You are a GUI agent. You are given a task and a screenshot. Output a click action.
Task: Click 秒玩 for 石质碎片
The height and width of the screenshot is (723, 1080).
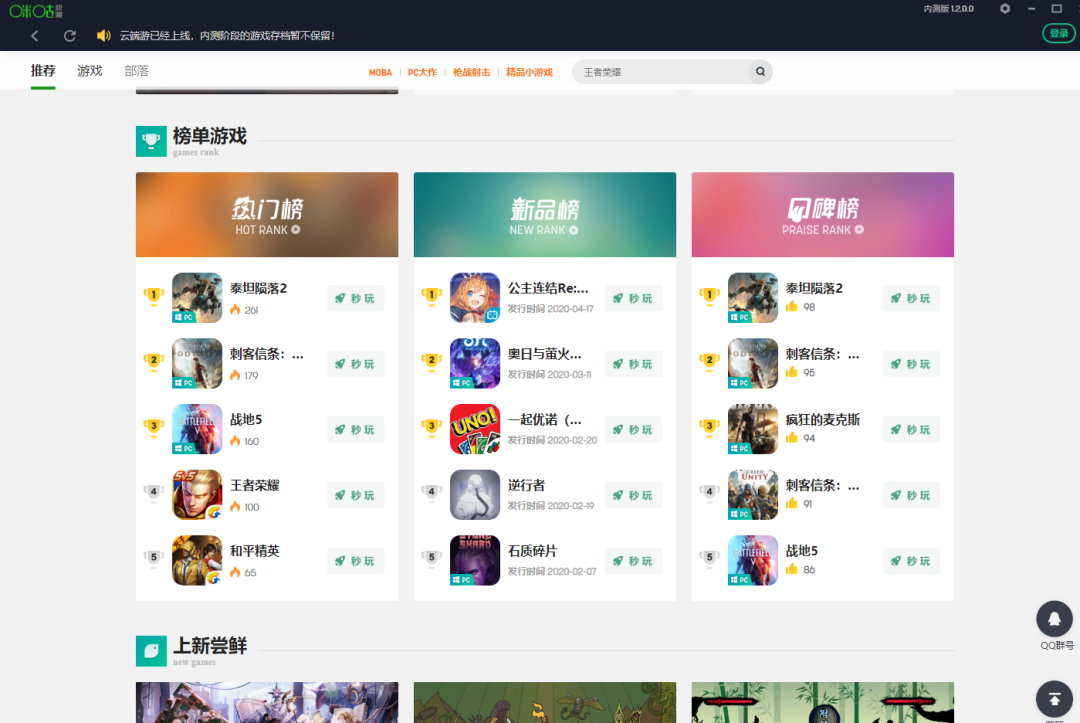coord(634,561)
